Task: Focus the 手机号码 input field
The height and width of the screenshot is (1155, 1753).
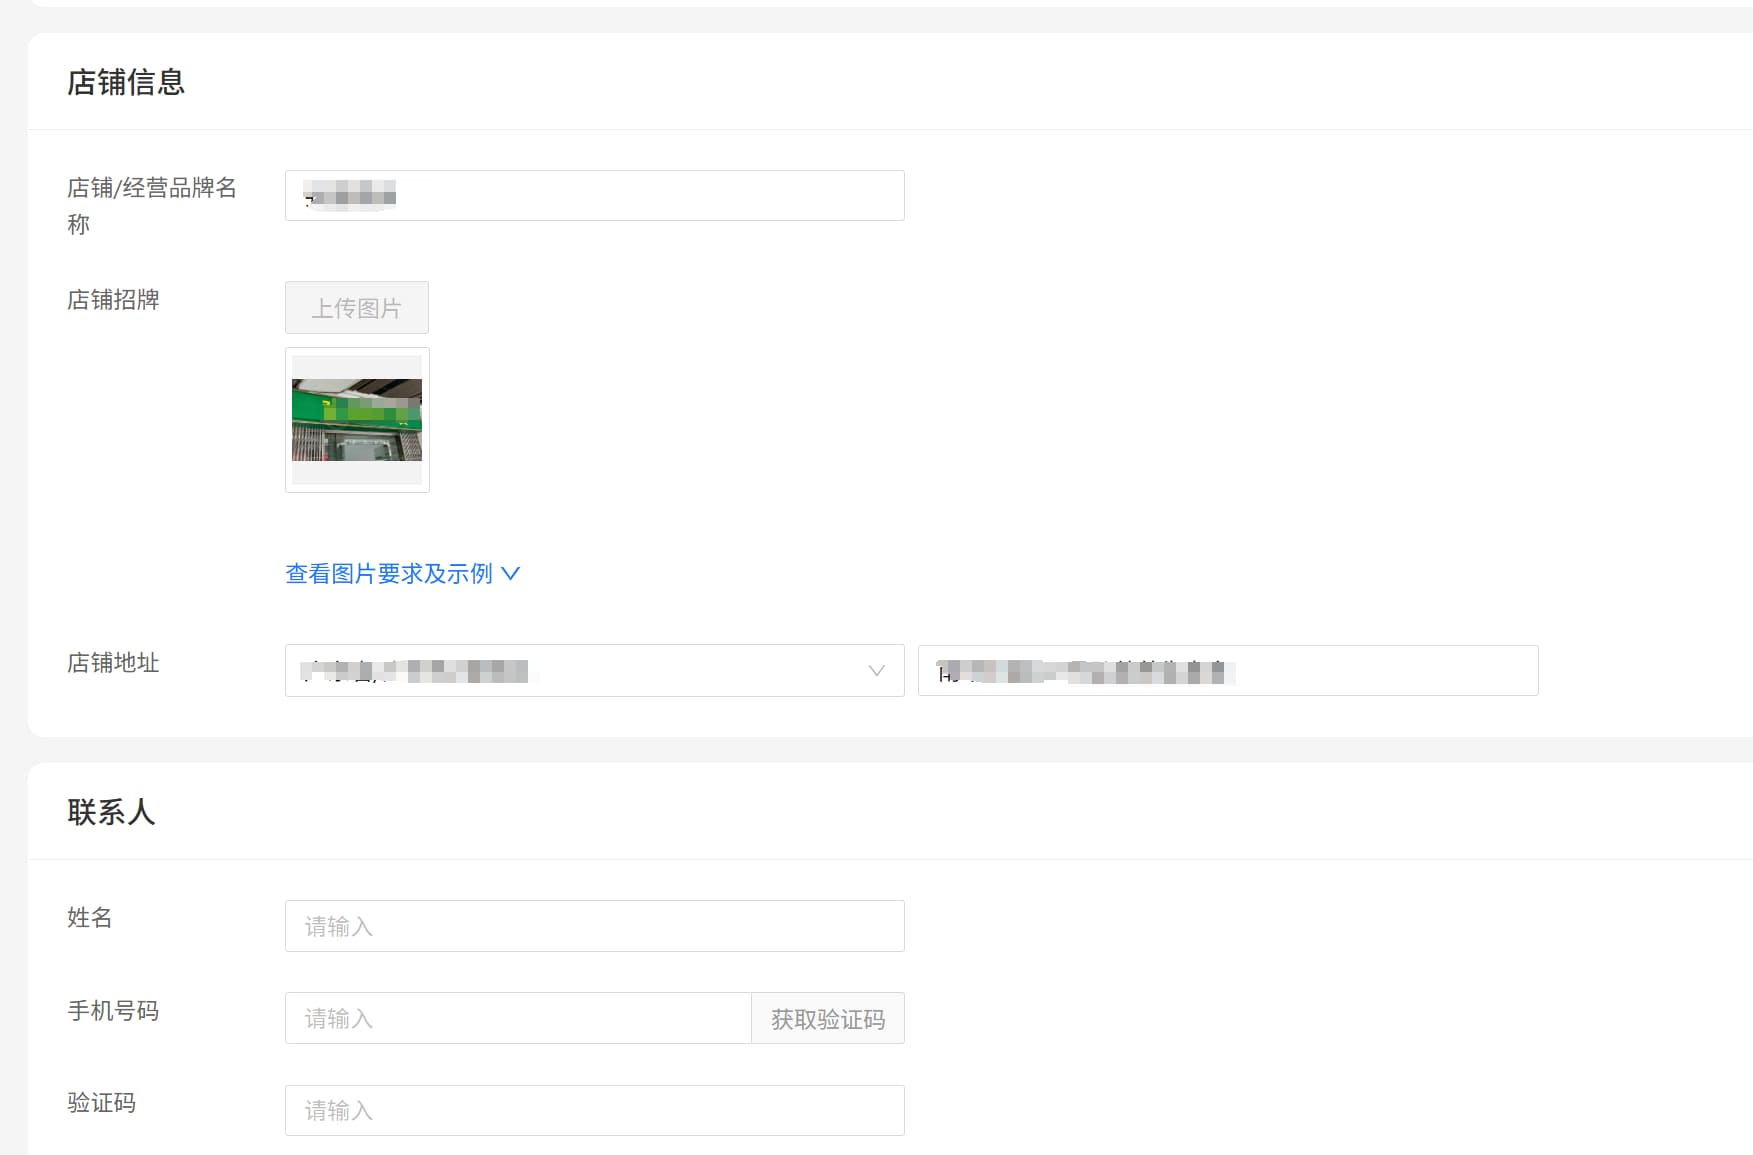Action: [517, 1018]
